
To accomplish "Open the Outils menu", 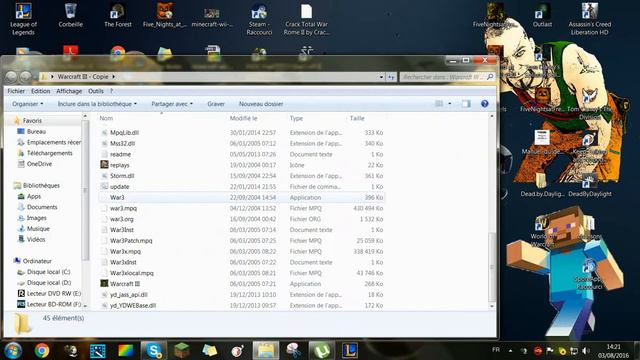I will pyautogui.click(x=96, y=91).
